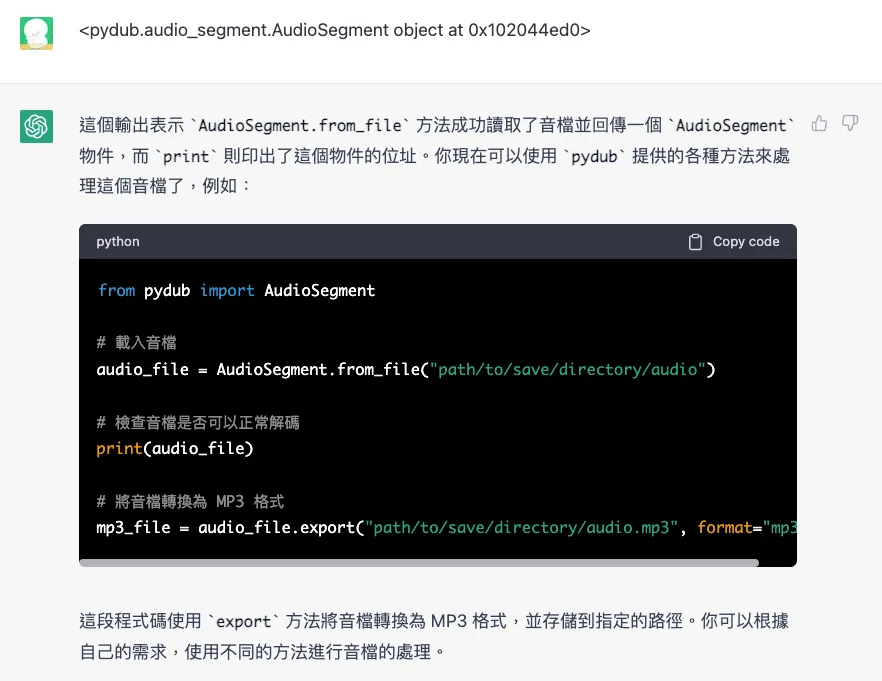
Task: Click the clipboard icon in code header
Action: click(x=695, y=242)
